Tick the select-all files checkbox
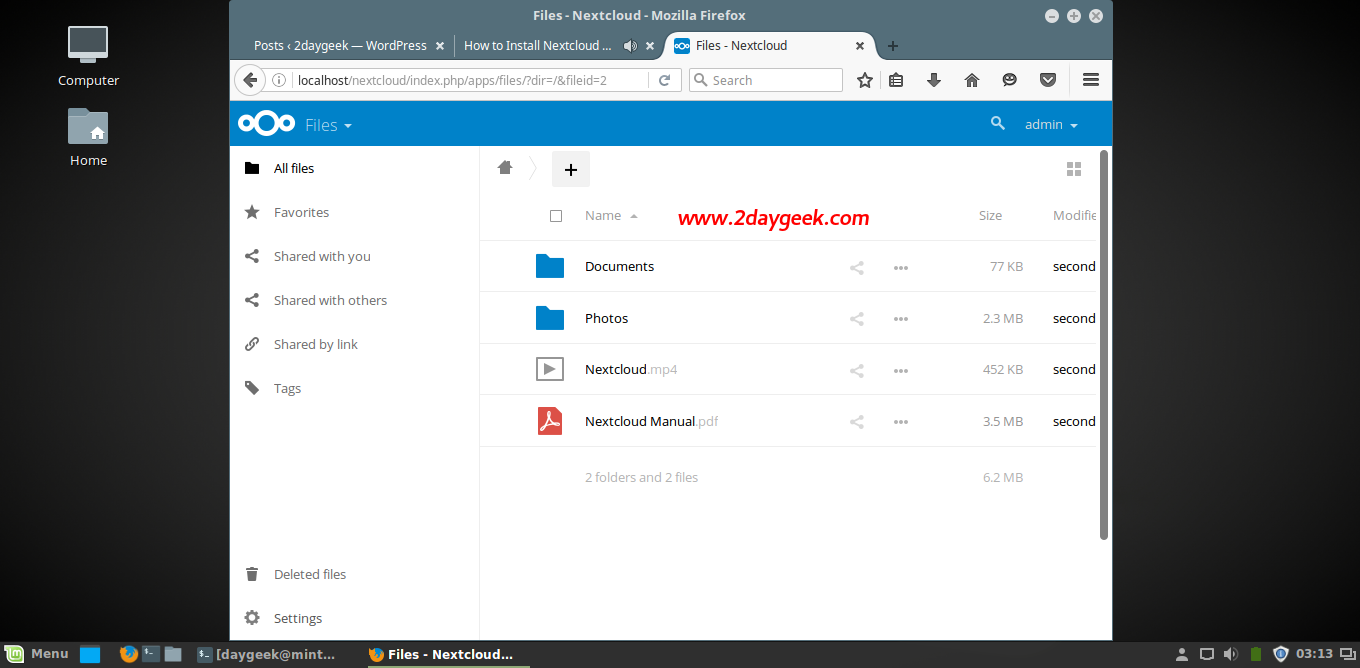This screenshot has height=668, width=1360. tap(556, 216)
